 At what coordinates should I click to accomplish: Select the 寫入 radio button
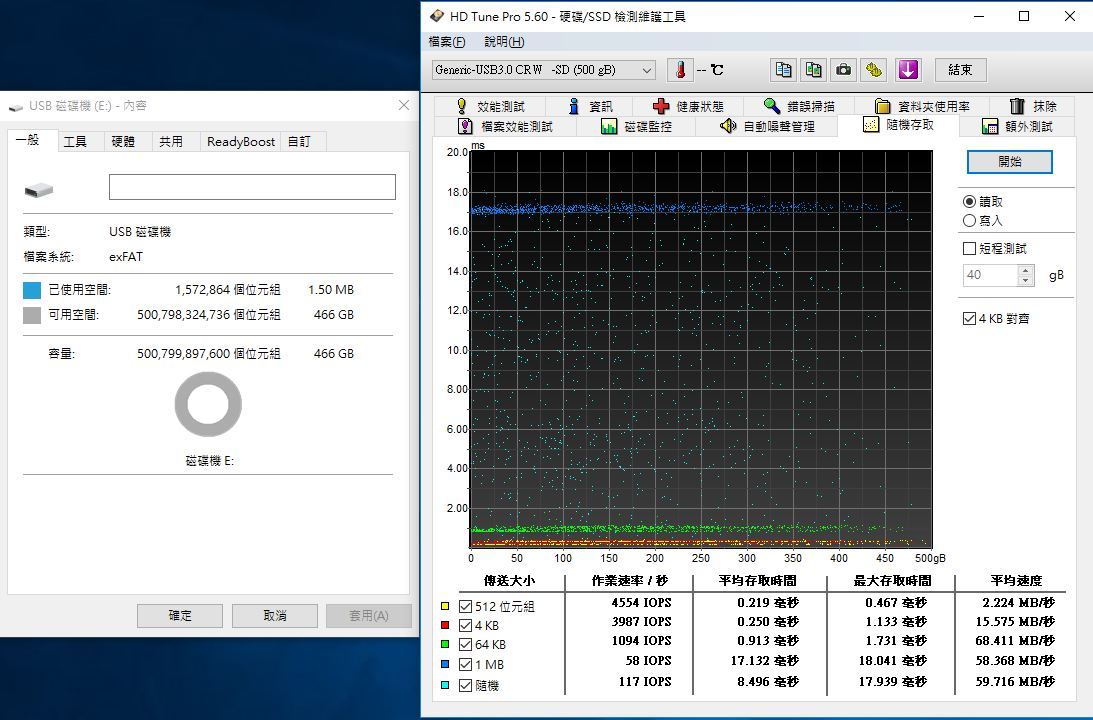click(969, 221)
